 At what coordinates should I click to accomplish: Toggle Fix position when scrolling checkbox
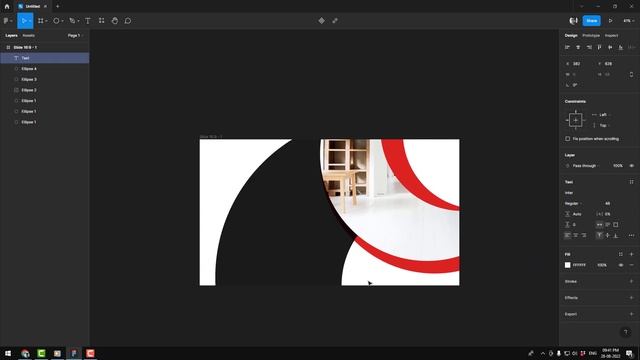567,139
